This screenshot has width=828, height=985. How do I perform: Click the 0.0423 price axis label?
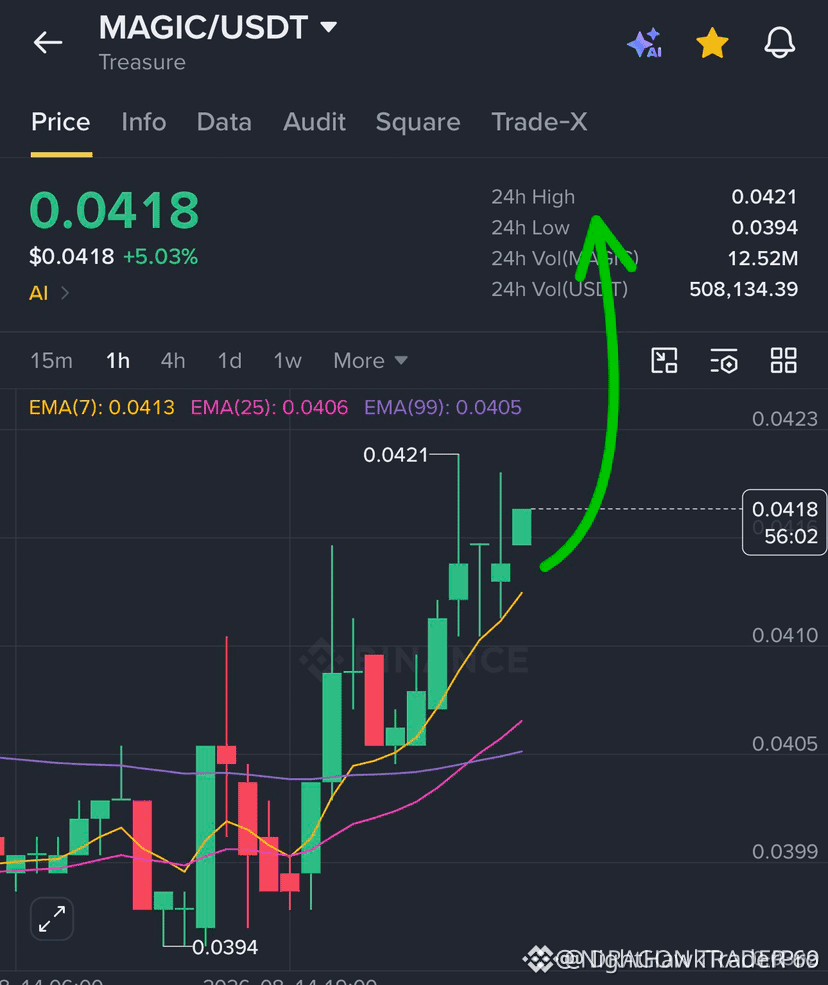[x=785, y=419]
